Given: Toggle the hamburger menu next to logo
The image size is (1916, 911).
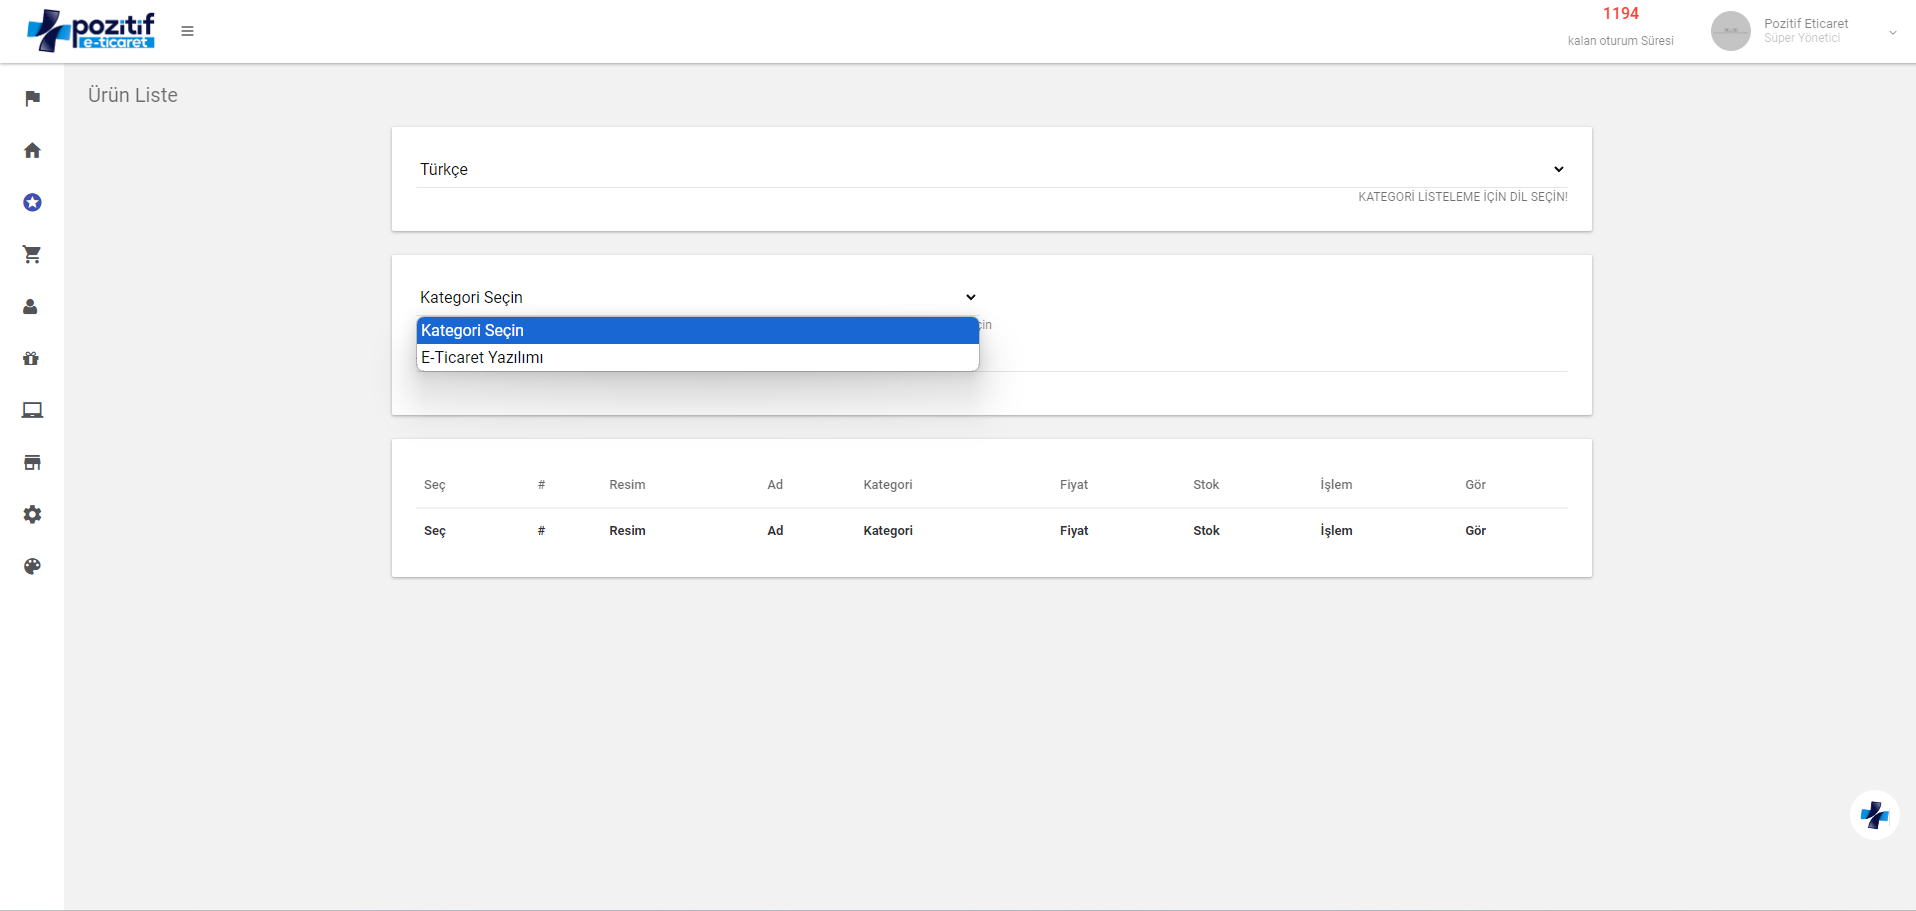Looking at the screenshot, I should [x=187, y=31].
